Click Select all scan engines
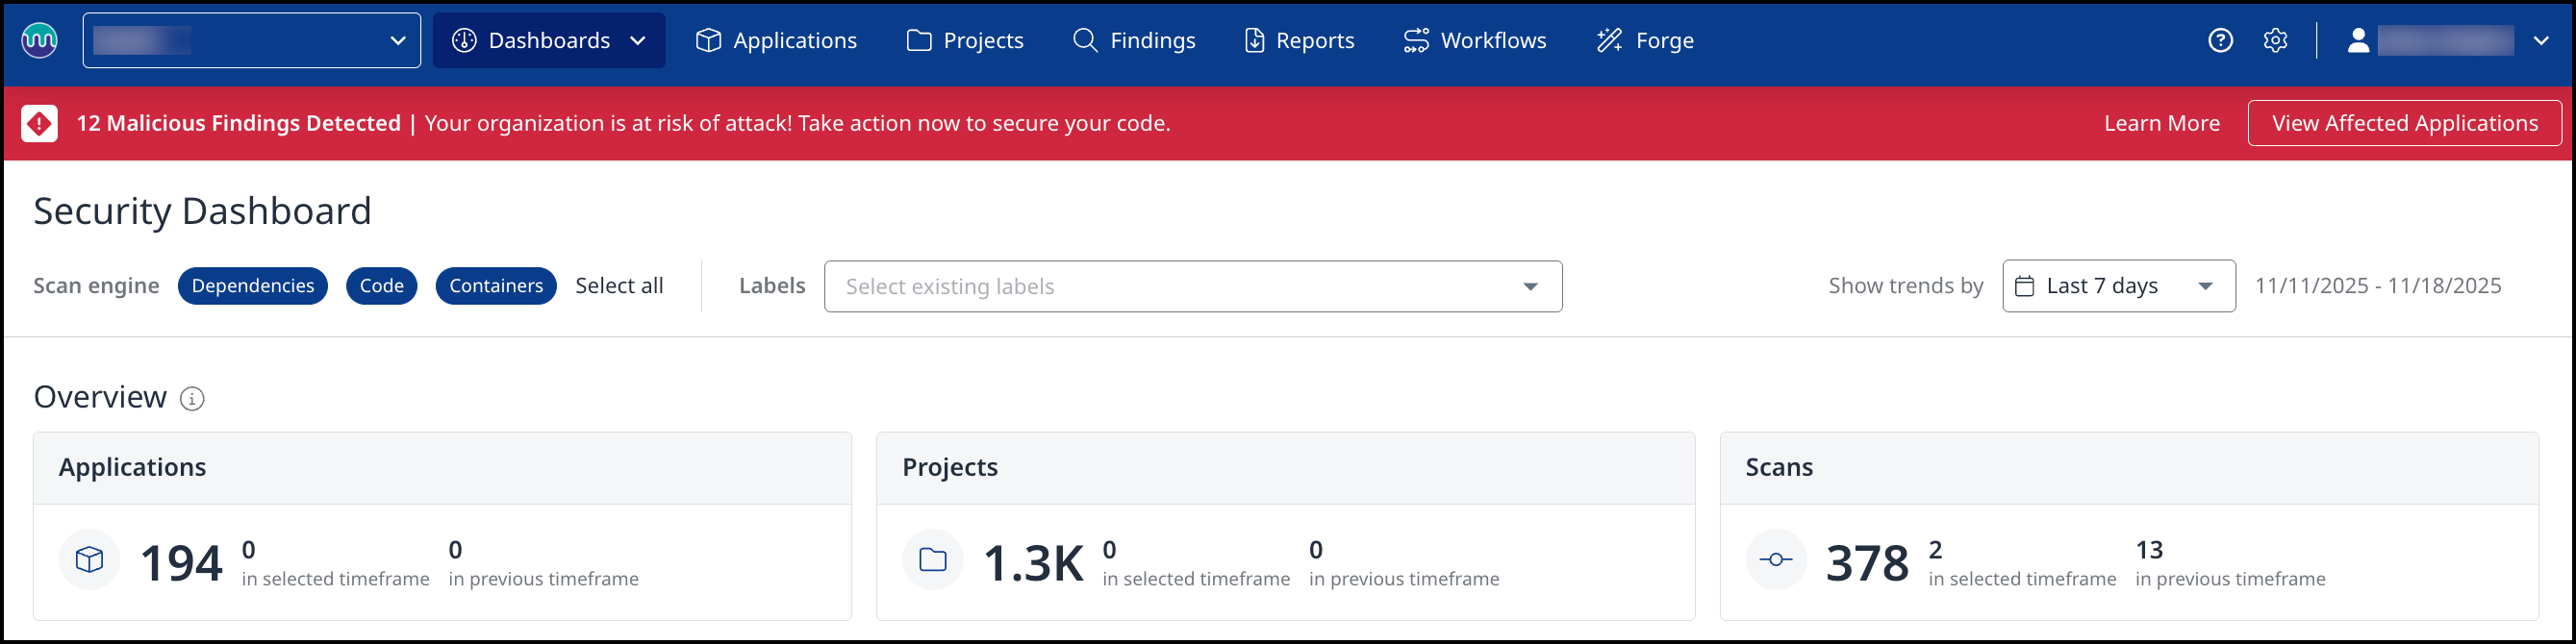 (x=619, y=286)
